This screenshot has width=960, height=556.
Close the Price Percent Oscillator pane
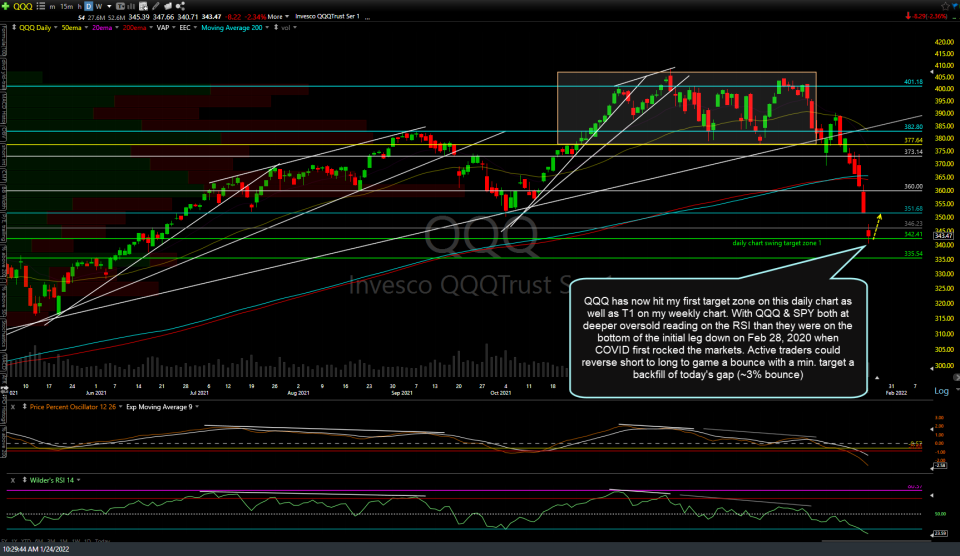pyautogui.click(x=13, y=407)
